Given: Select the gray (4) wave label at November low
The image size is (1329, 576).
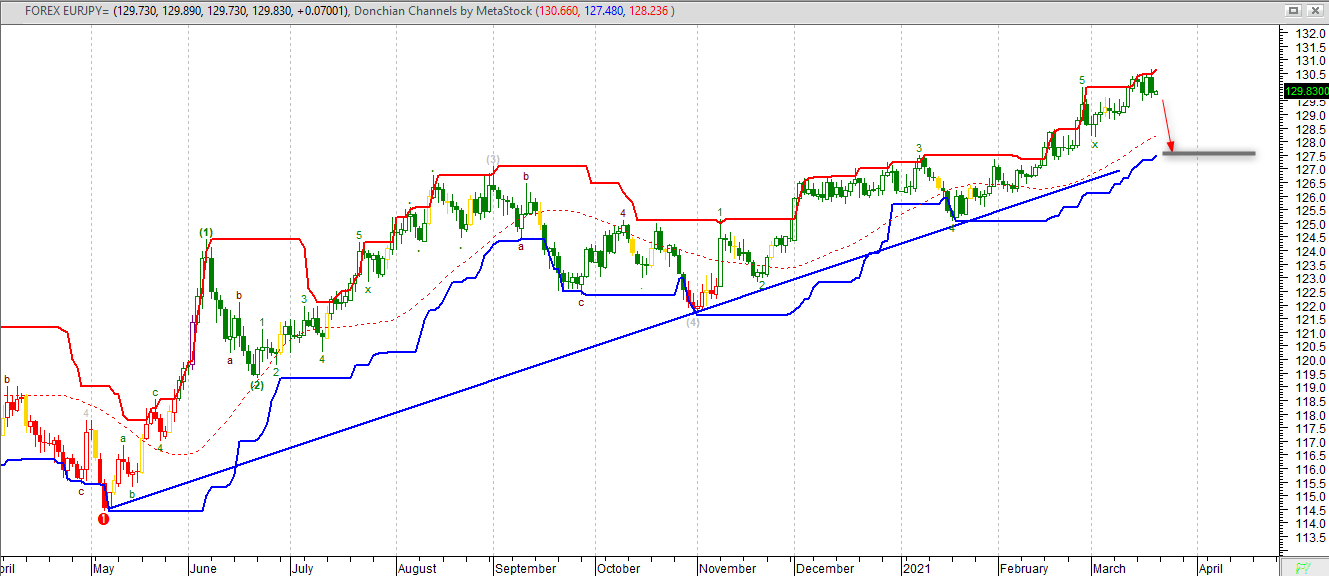Looking at the screenshot, I should 692,321.
